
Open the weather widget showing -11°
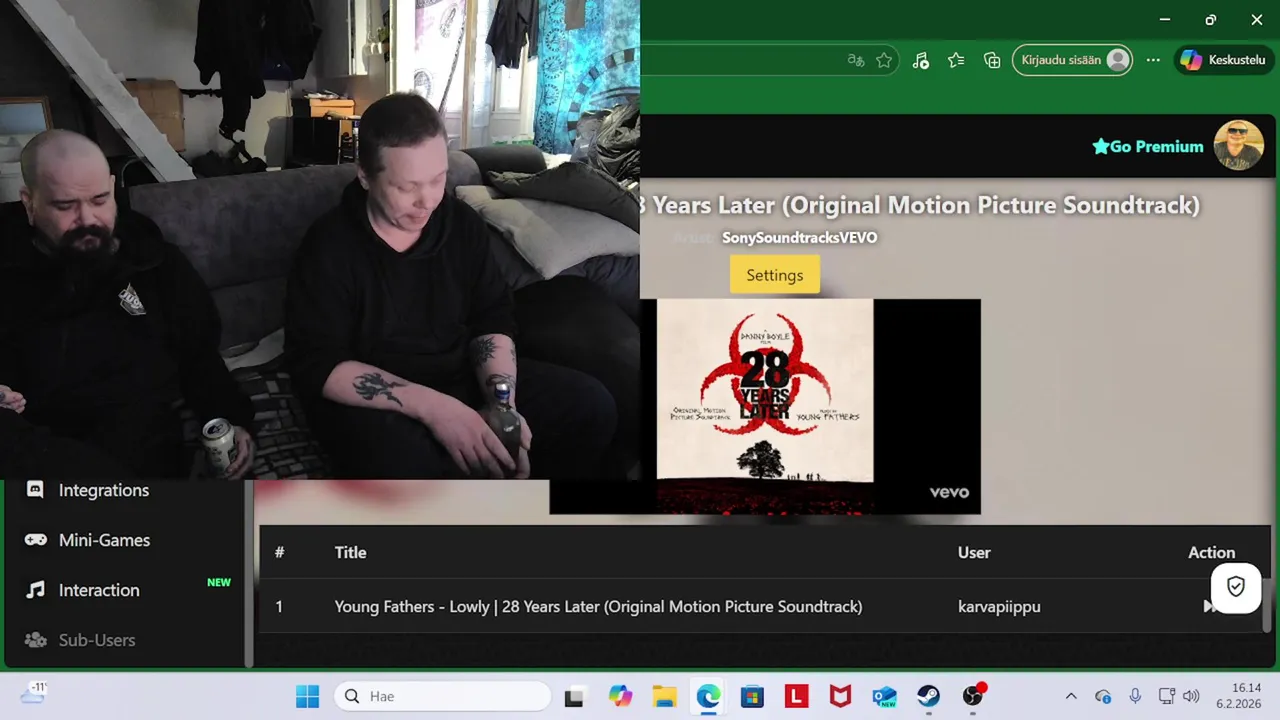32,692
